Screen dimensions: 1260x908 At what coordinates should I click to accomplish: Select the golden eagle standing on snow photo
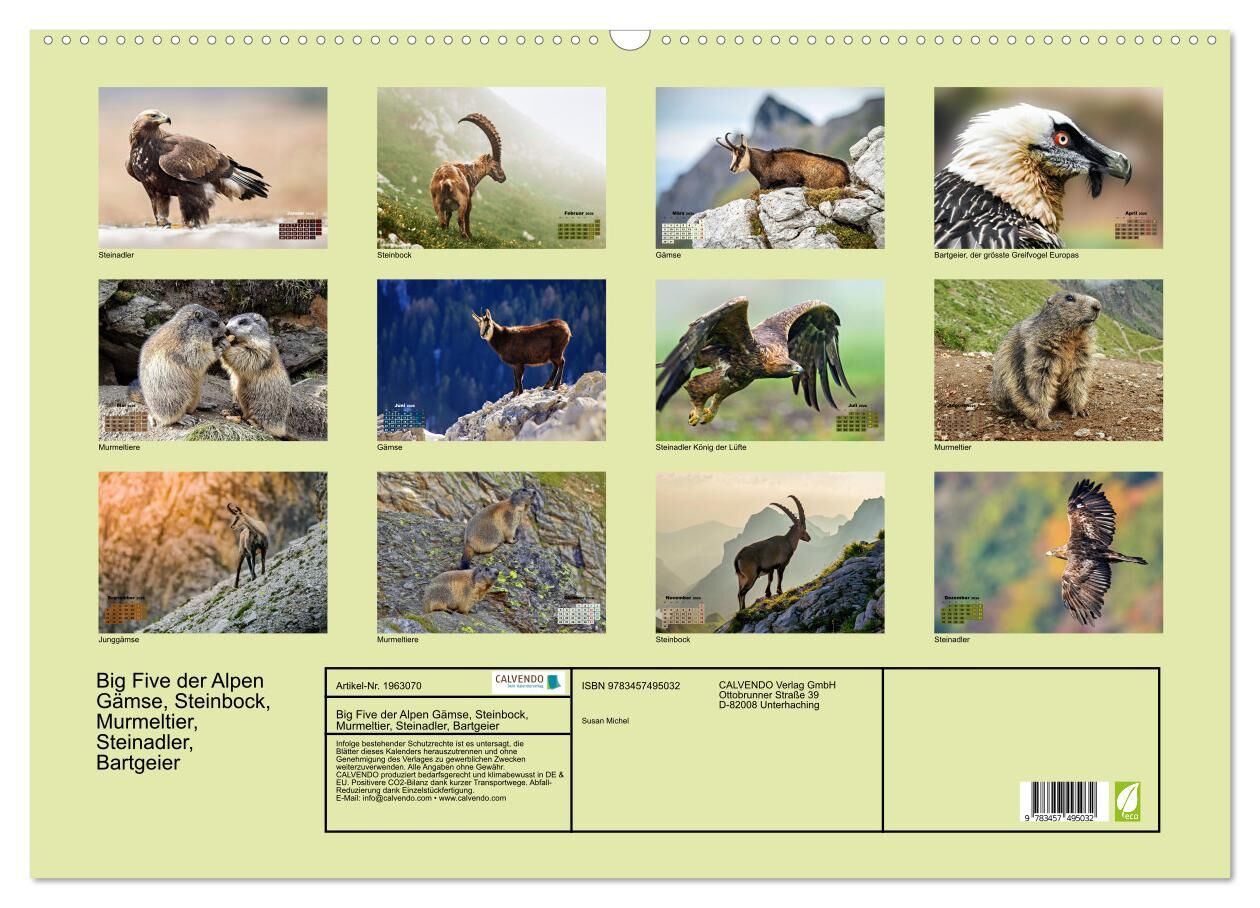pos(212,167)
